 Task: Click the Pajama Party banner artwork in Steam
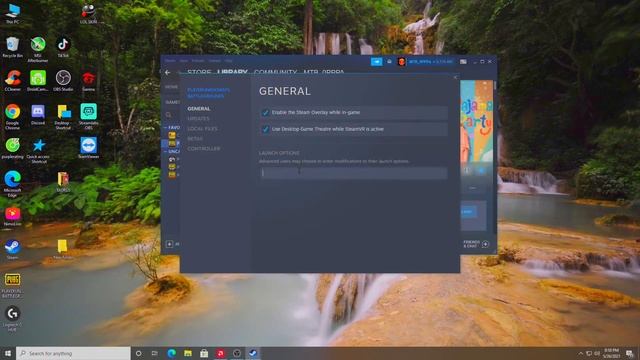477,121
